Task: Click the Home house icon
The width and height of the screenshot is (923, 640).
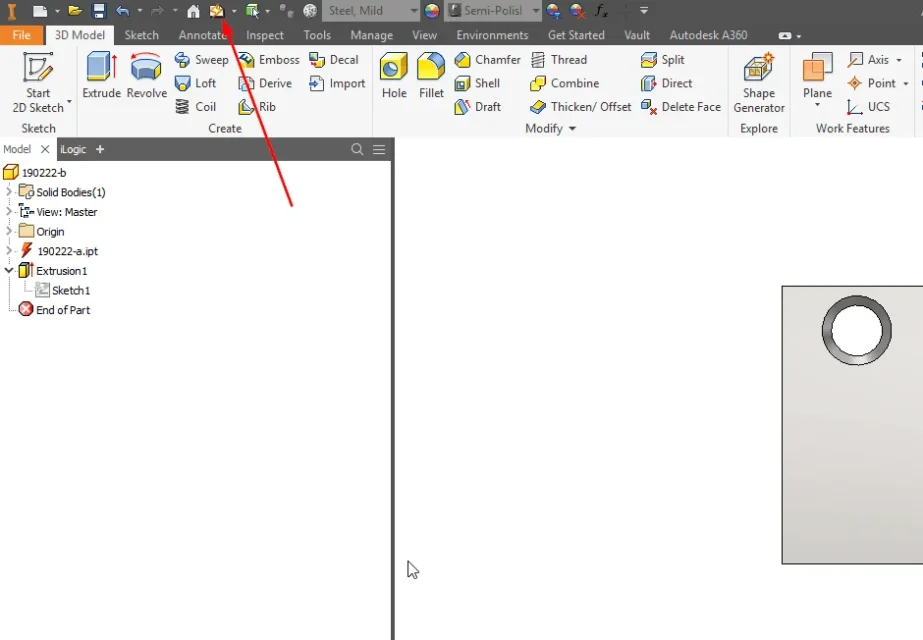Action: pos(193,11)
